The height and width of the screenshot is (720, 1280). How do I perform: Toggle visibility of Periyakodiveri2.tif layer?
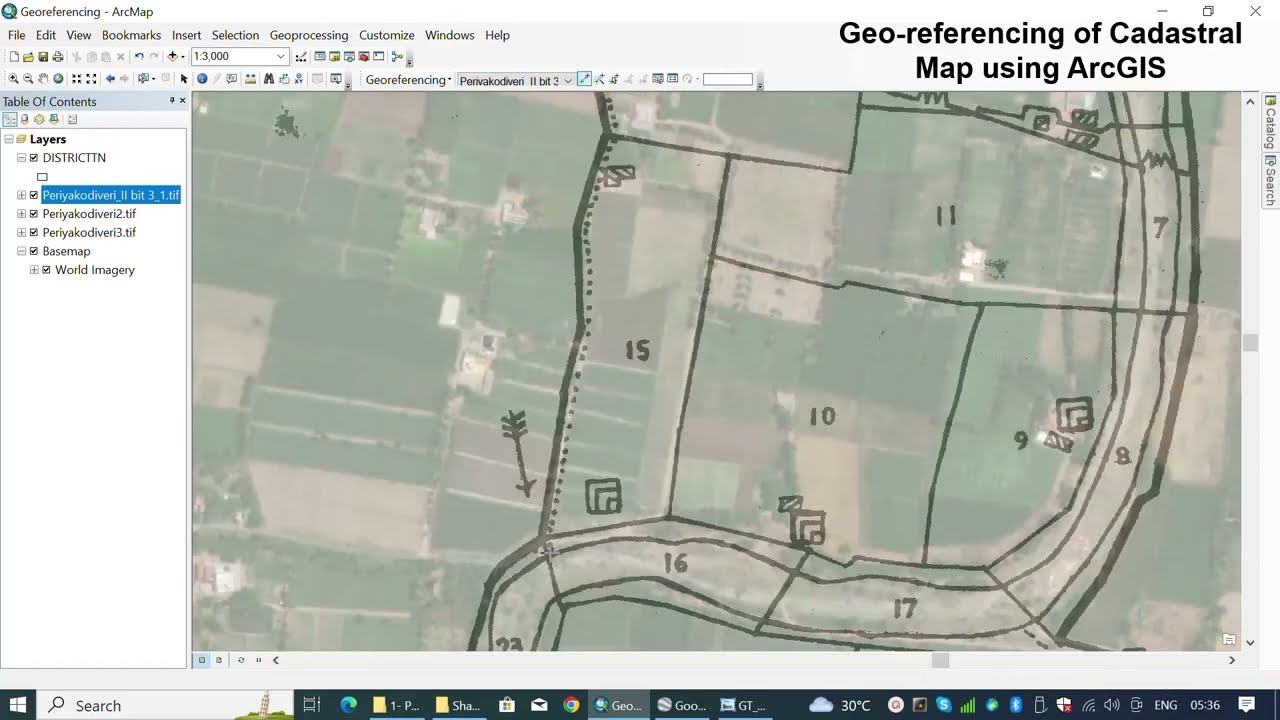click(34, 214)
